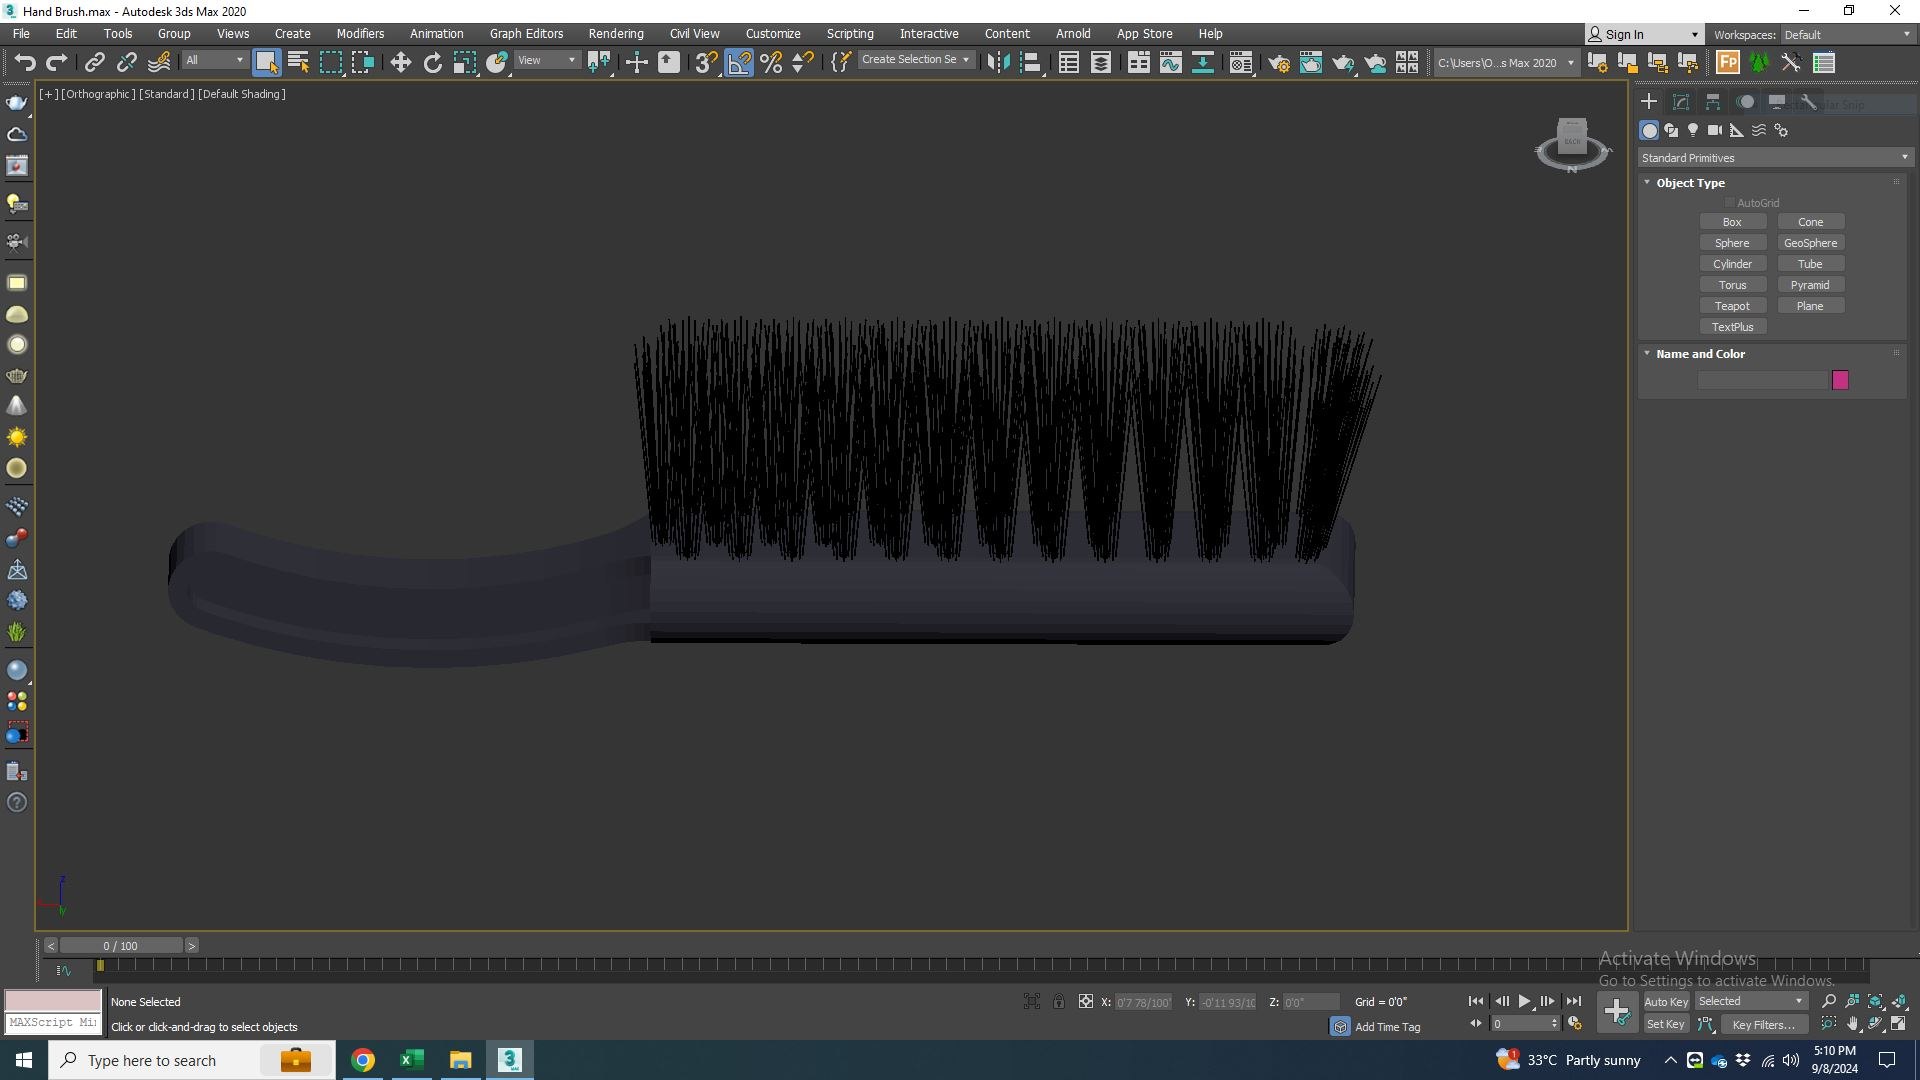
Task: Switch to Cameras category icon
Action: click(1715, 130)
